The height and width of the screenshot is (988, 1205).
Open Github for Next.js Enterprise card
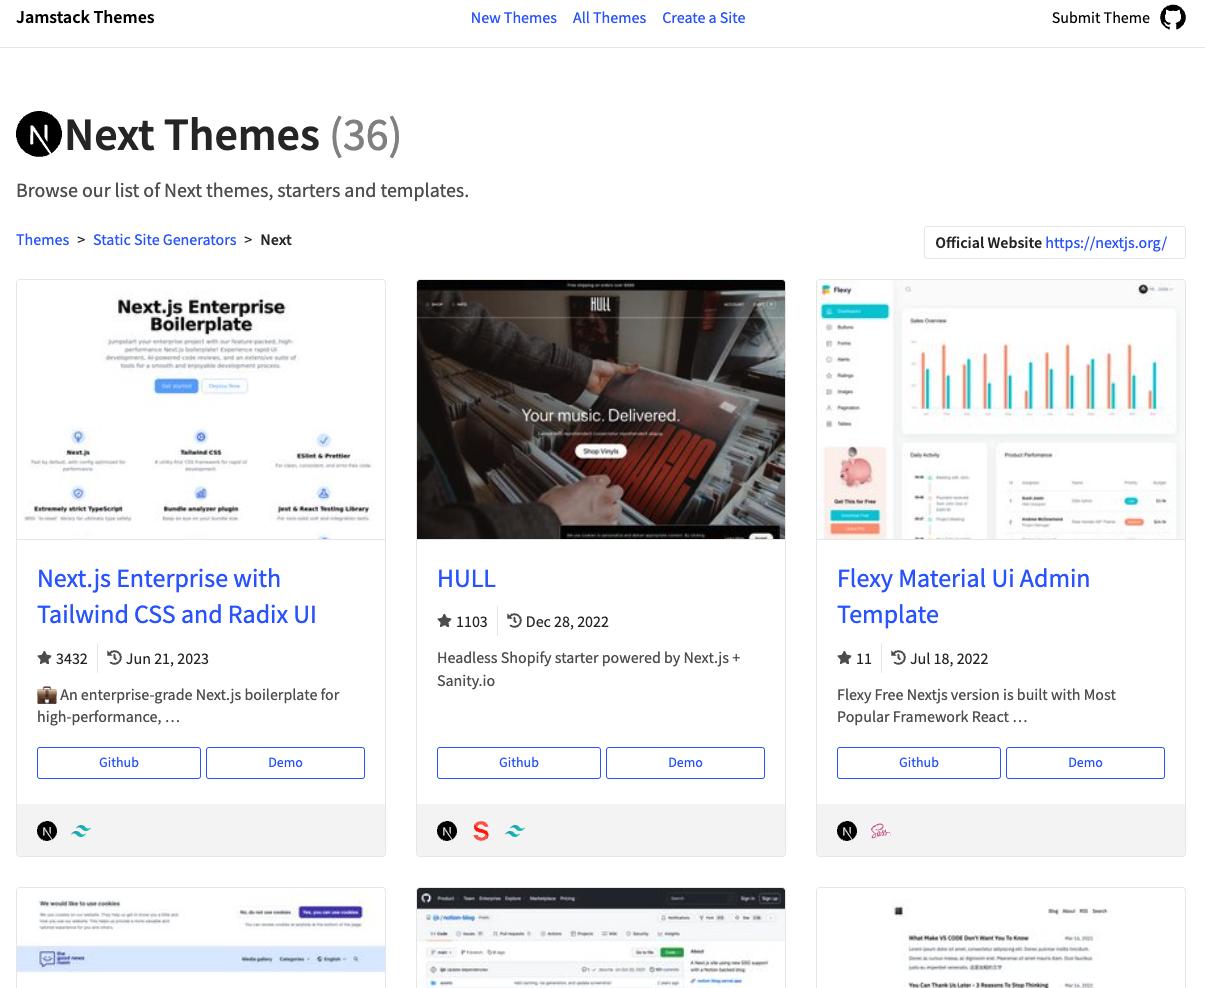point(119,762)
